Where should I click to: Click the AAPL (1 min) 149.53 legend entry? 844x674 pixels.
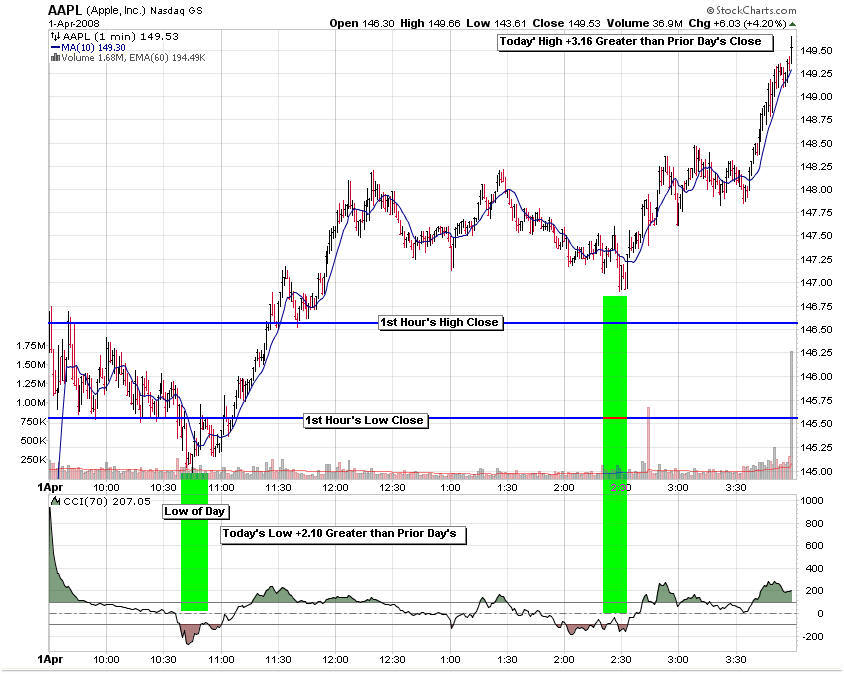click(x=121, y=37)
